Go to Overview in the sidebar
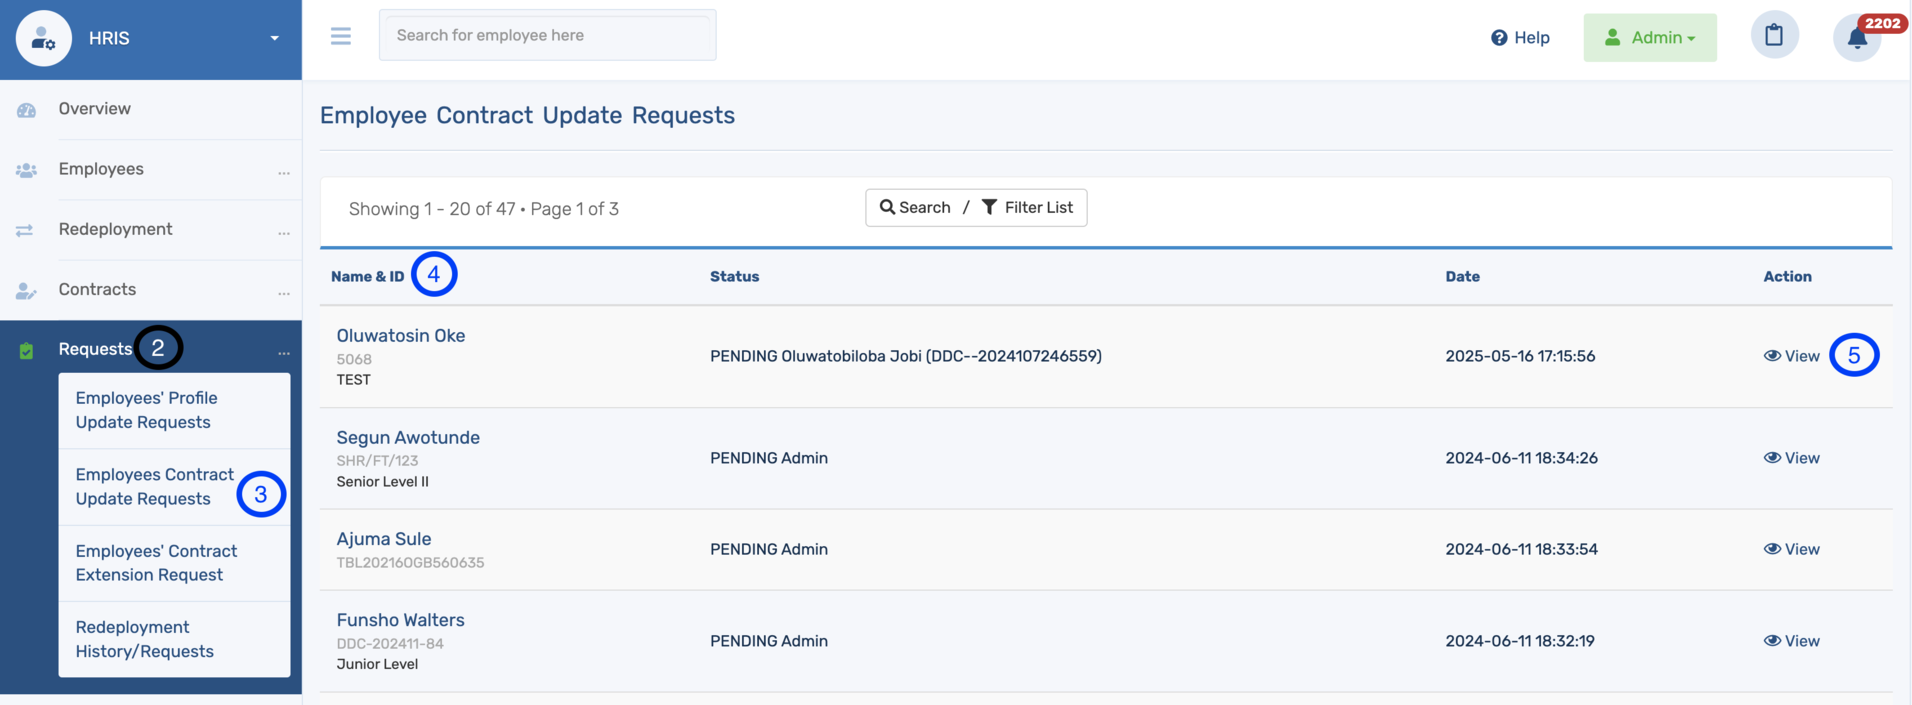The height and width of the screenshot is (705, 1912). click(x=95, y=109)
